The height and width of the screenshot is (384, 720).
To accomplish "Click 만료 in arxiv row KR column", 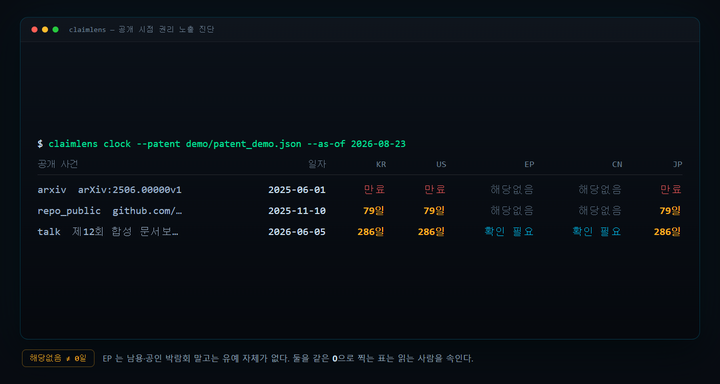I will coord(374,189).
